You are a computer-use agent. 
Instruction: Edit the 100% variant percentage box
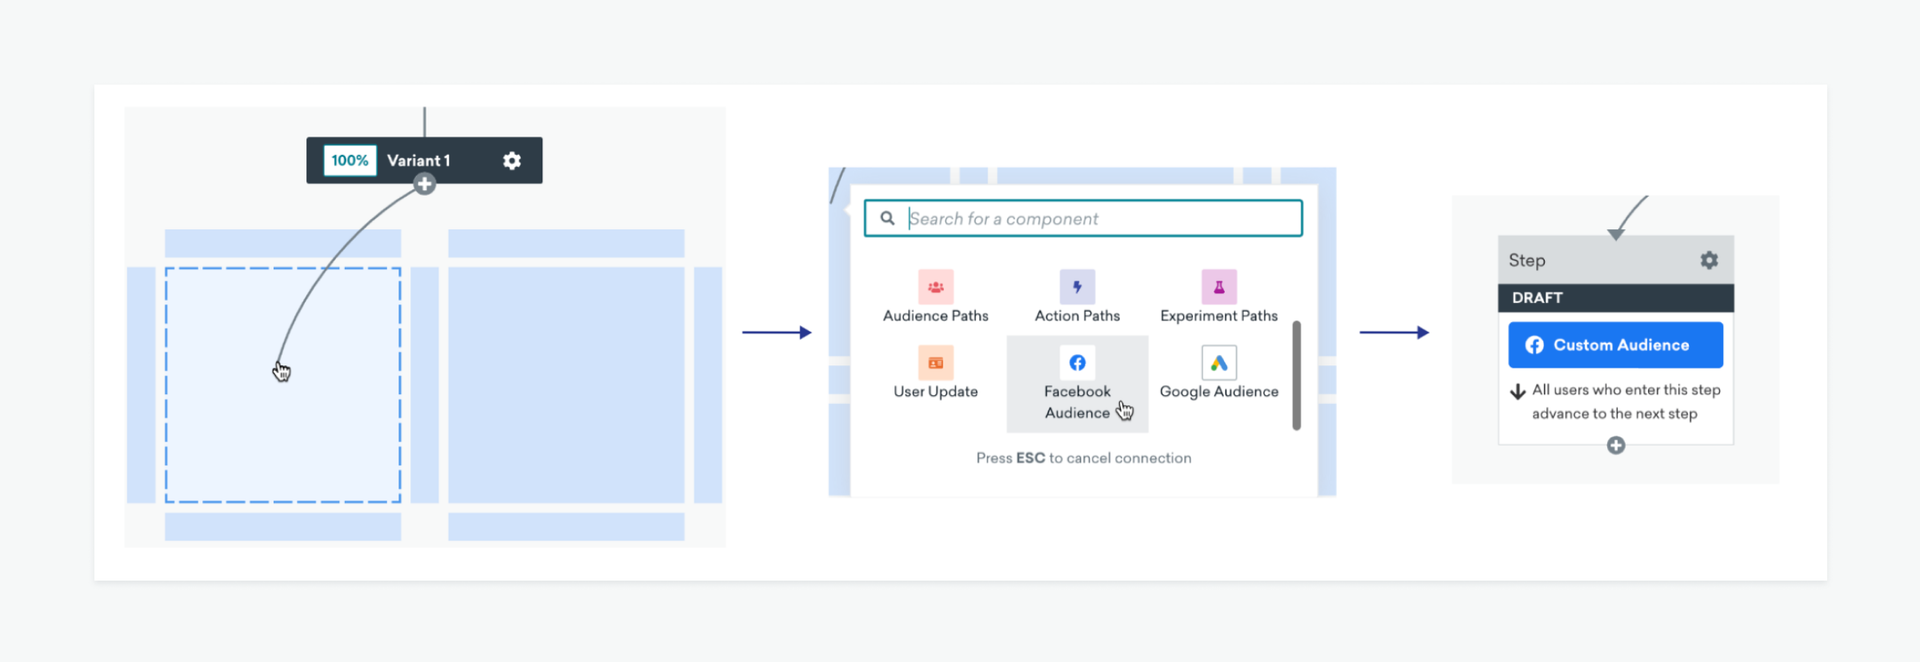tap(350, 161)
